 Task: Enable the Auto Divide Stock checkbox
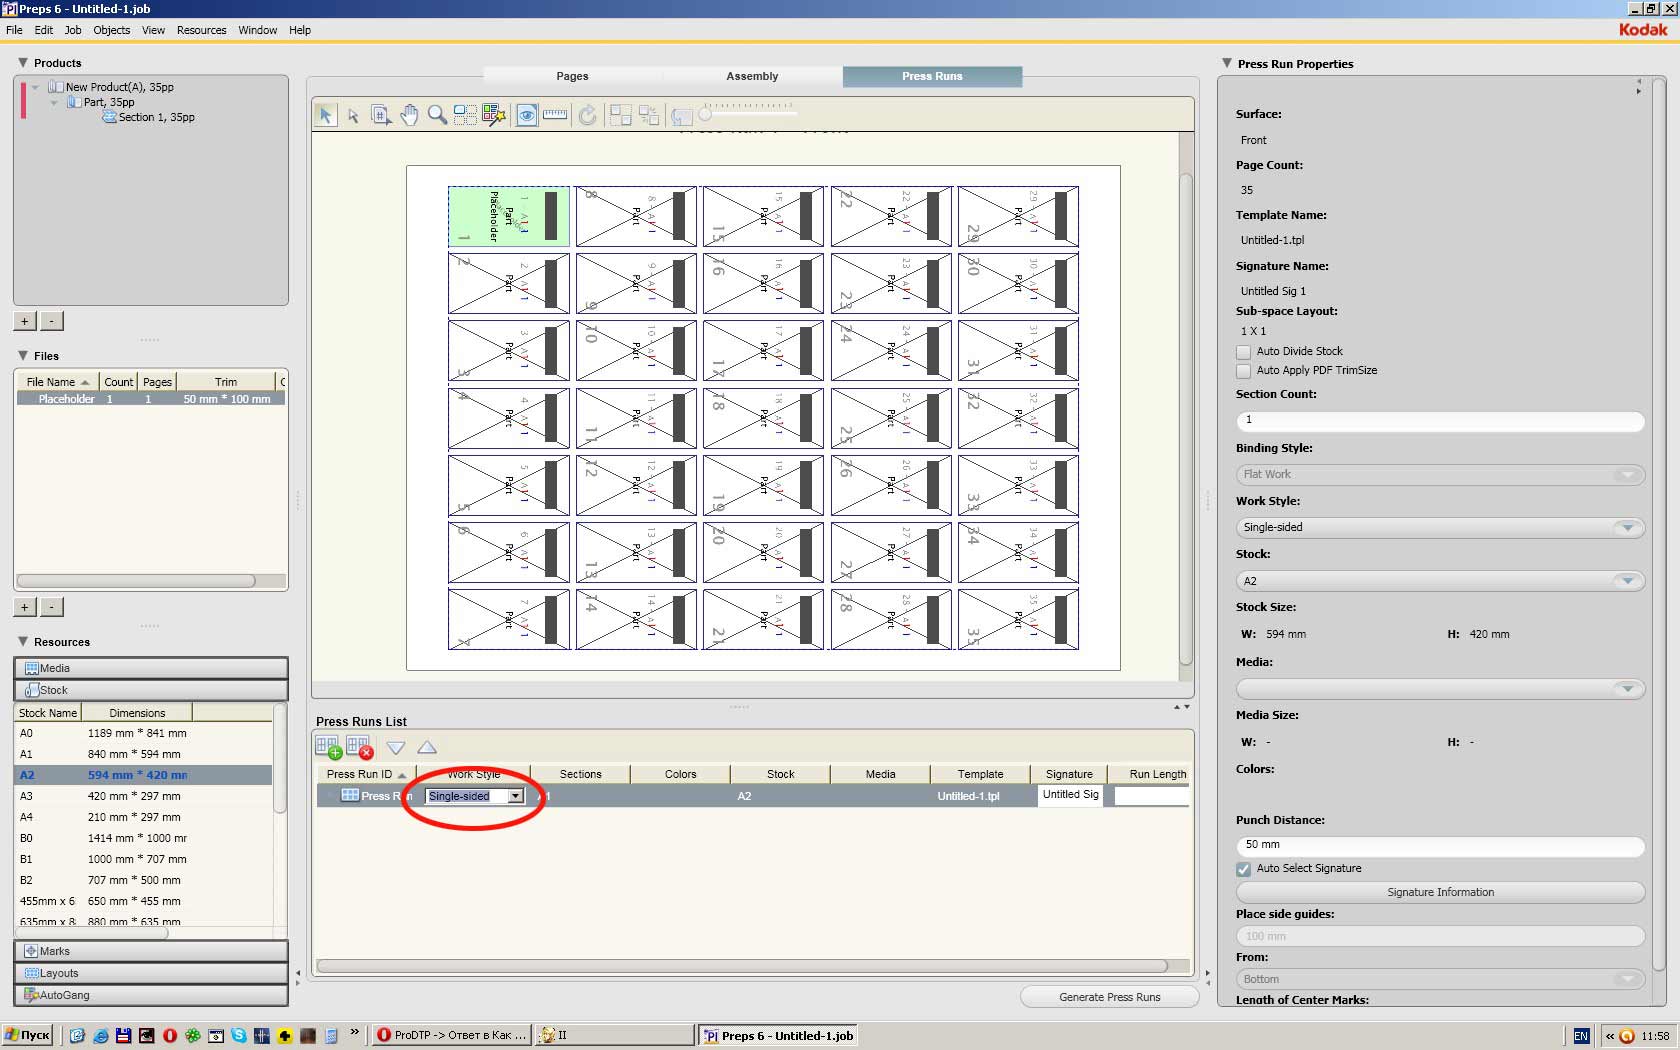(x=1244, y=352)
